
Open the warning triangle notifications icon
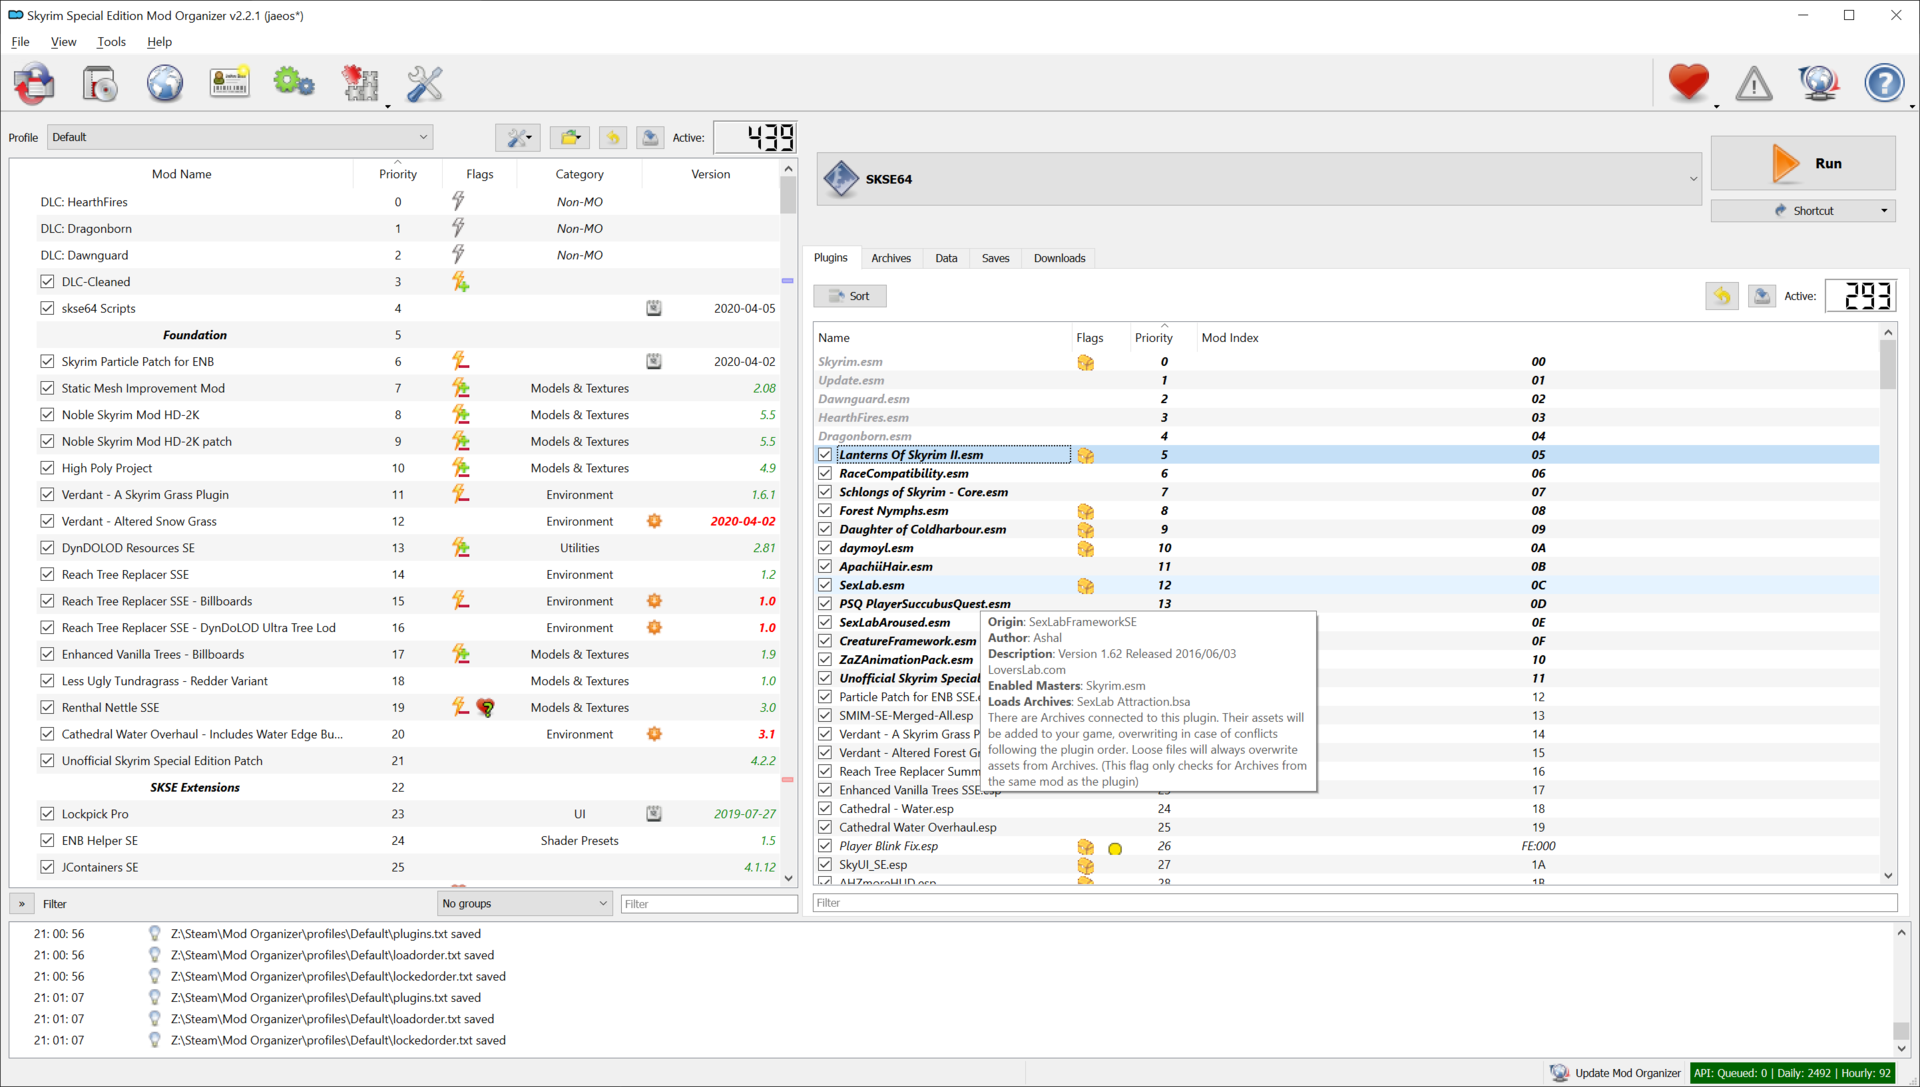tap(1754, 84)
